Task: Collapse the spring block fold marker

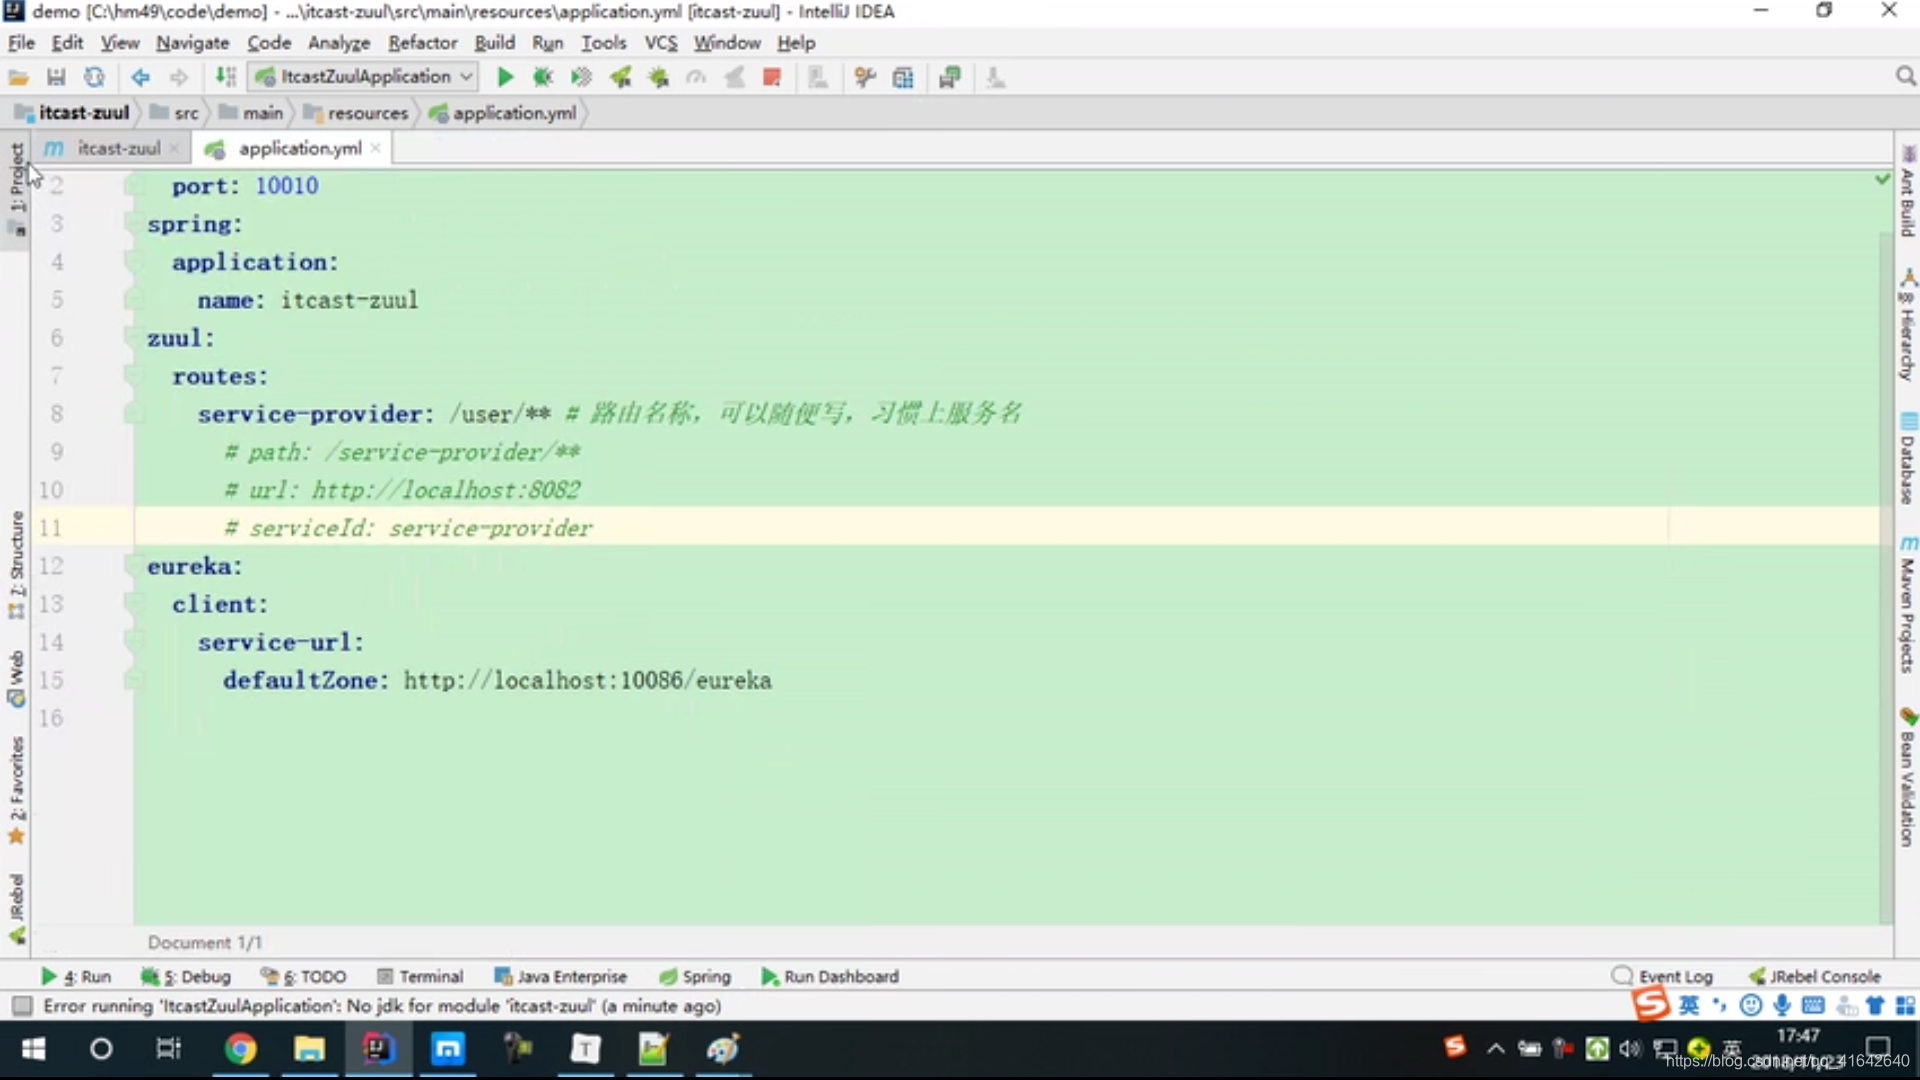Action: coord(133,224)
